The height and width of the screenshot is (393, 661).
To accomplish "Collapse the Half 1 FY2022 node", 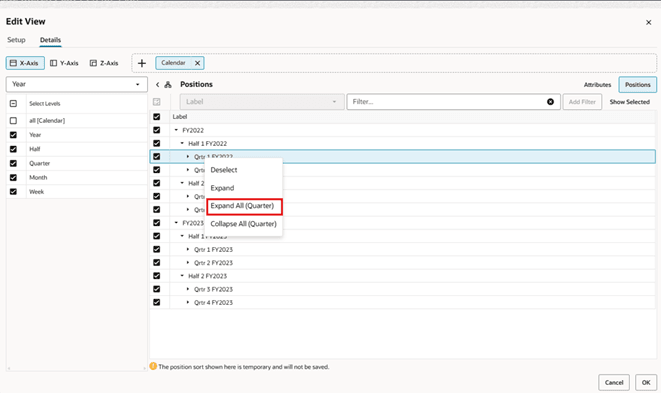I will (182, 143).
